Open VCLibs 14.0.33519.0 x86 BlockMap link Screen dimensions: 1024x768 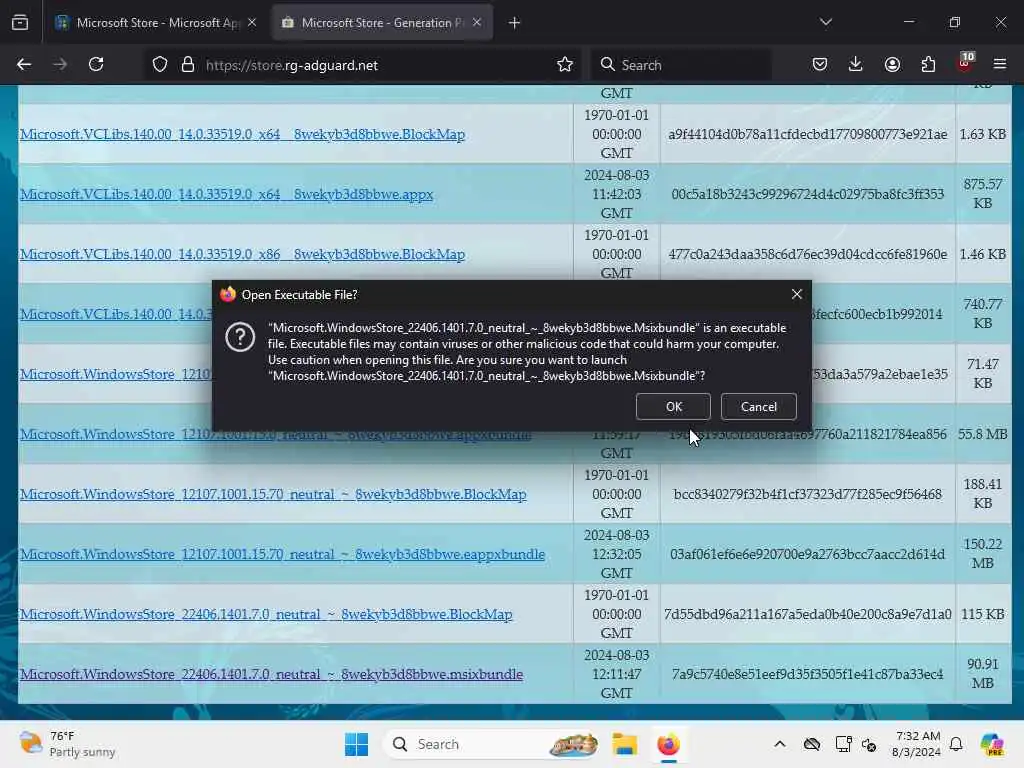(x=242, y=255)
